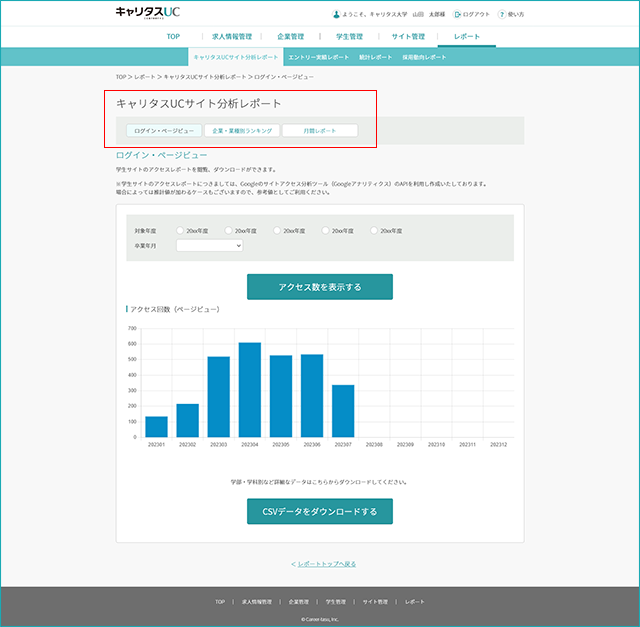Image resolution: width=640 pixels, height=627 pixels.
Task: Click the キャリタスUC logo
Action: (147, 12)
